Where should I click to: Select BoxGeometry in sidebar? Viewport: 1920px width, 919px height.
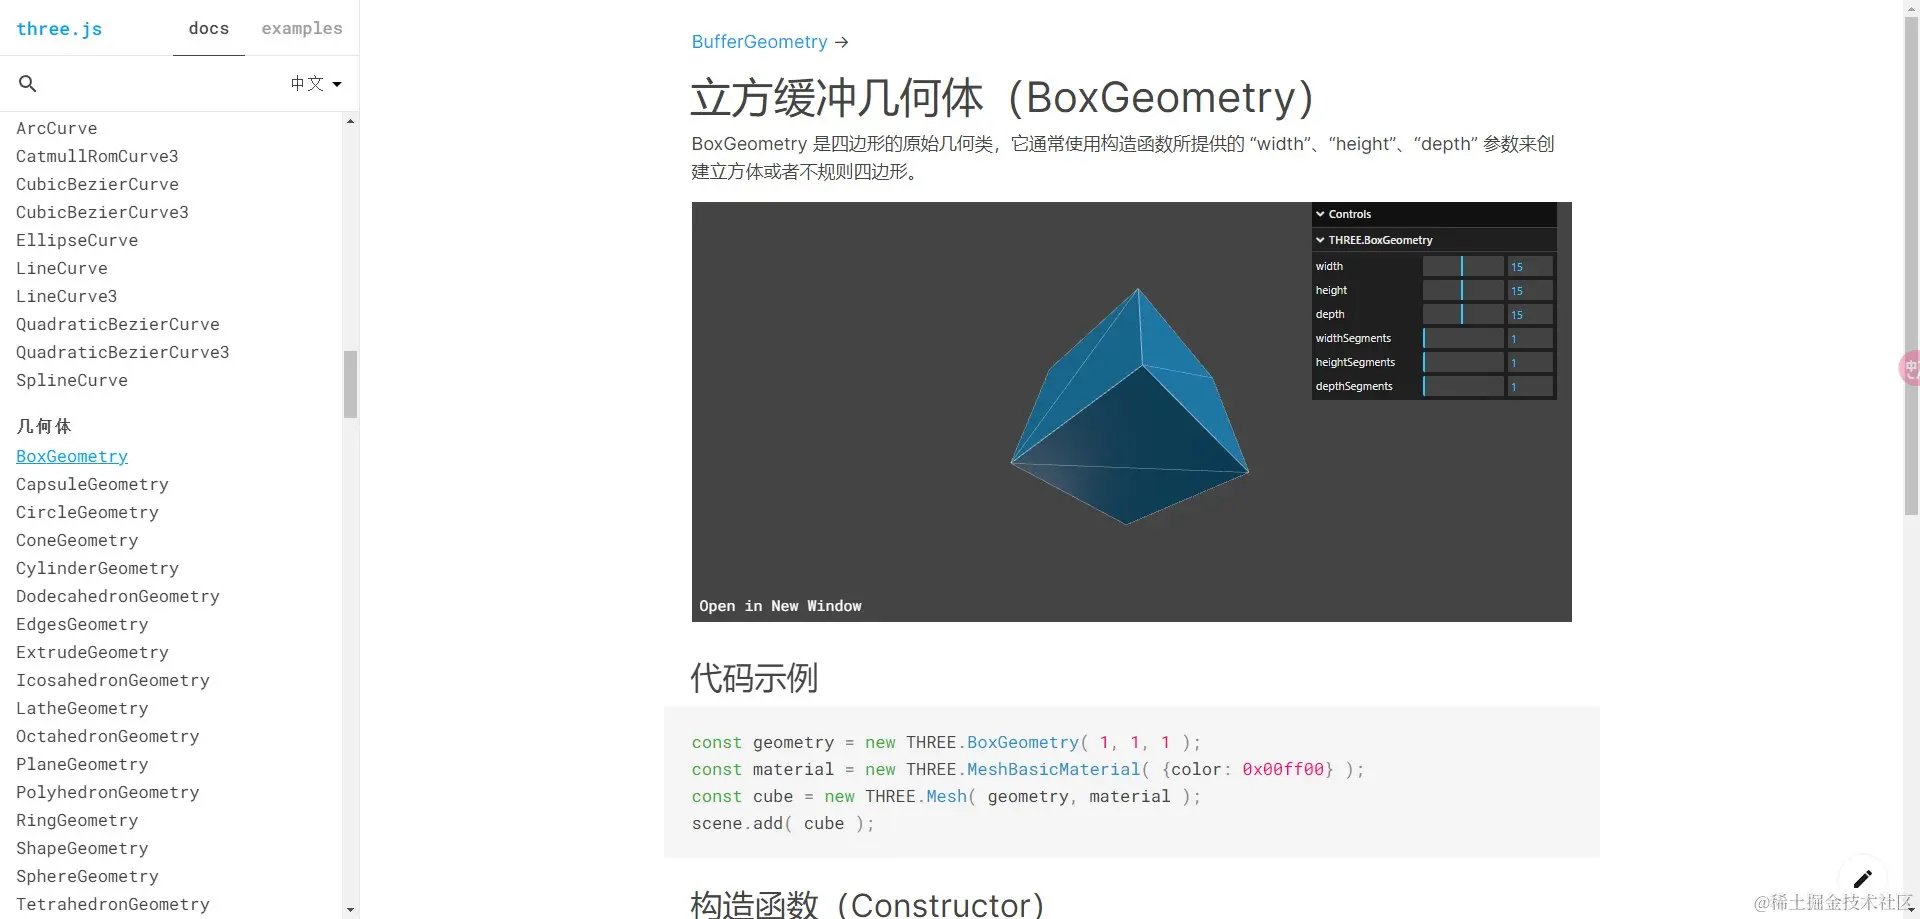point(72,456)
